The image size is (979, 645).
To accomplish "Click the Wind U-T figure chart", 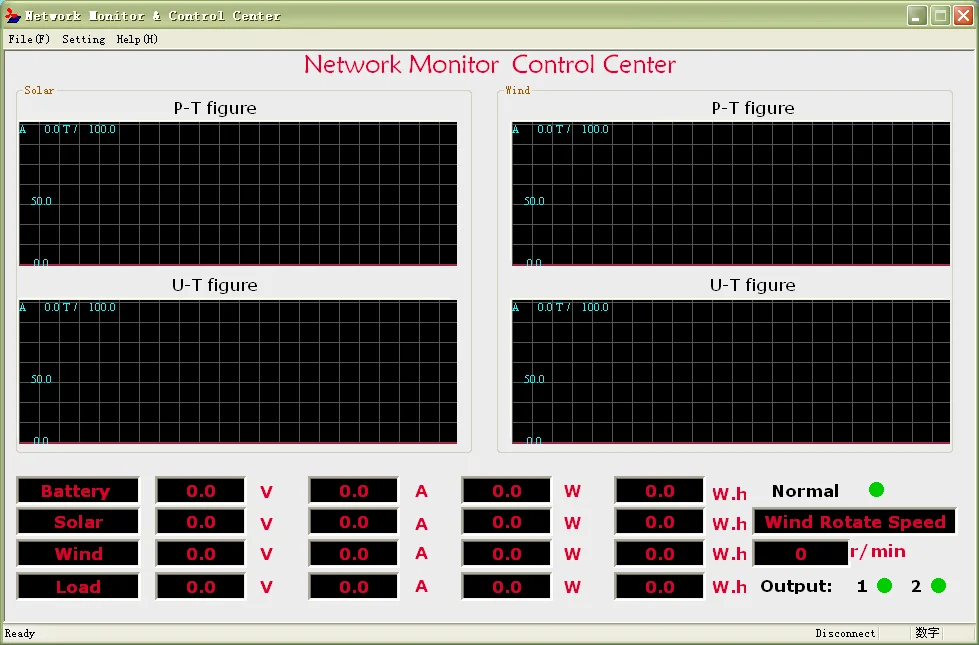I will click(731, 371).
